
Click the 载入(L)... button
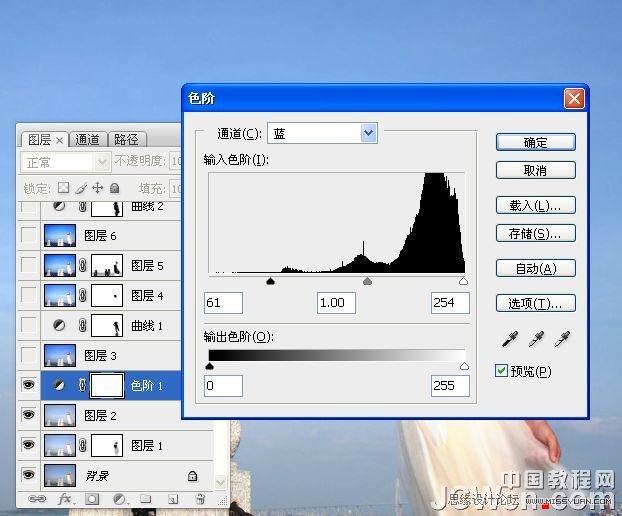536,205
